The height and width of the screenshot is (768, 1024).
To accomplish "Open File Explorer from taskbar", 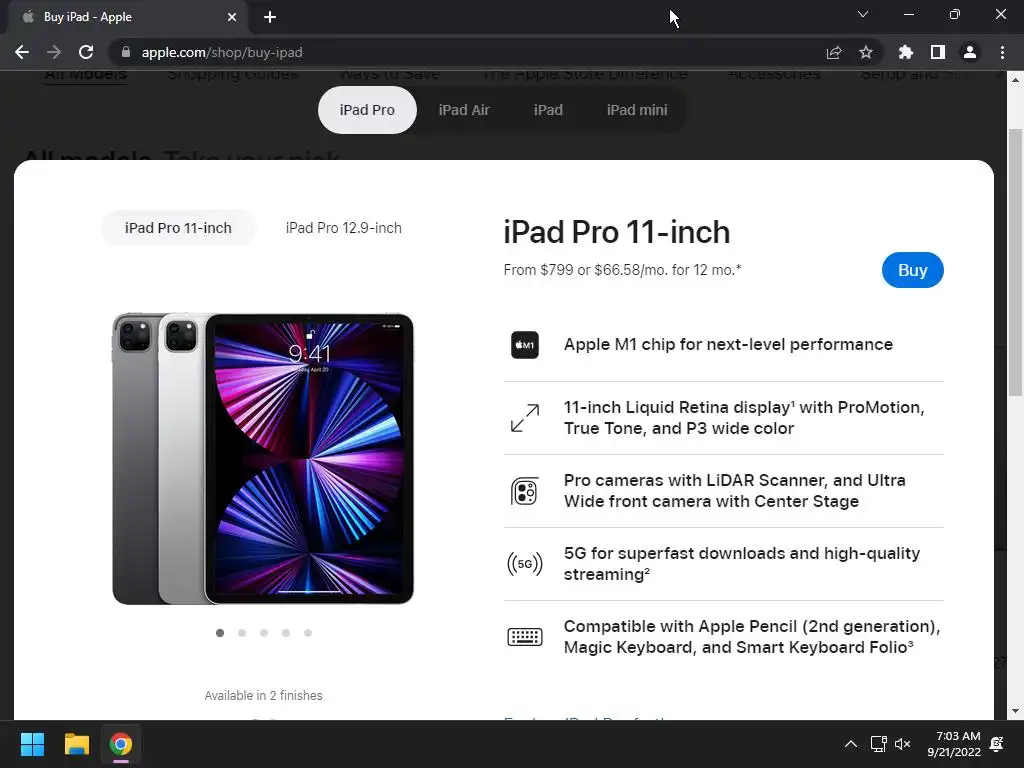I will 76,744.
